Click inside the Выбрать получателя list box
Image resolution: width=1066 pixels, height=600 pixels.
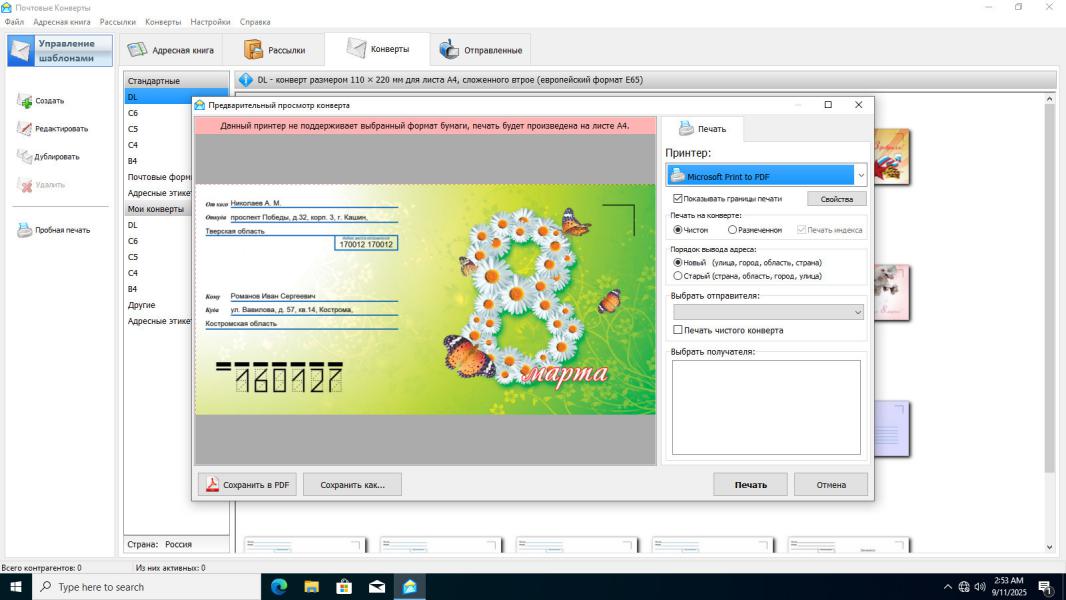(x=766, y=407)
